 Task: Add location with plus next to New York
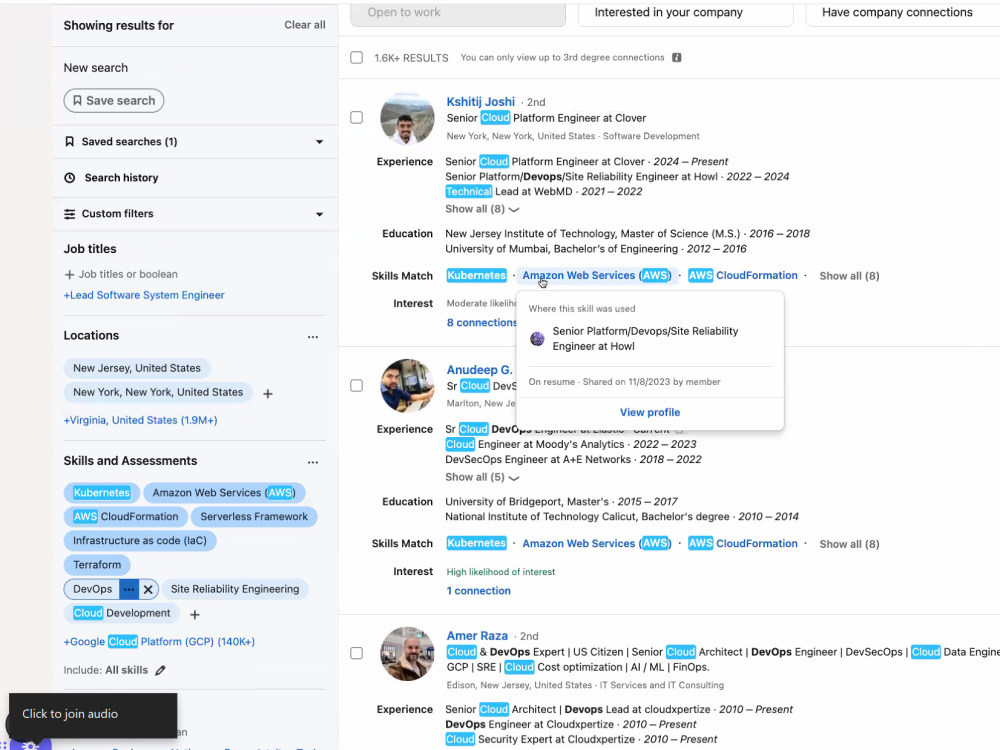pyautogui.click(x=268, y=394)
